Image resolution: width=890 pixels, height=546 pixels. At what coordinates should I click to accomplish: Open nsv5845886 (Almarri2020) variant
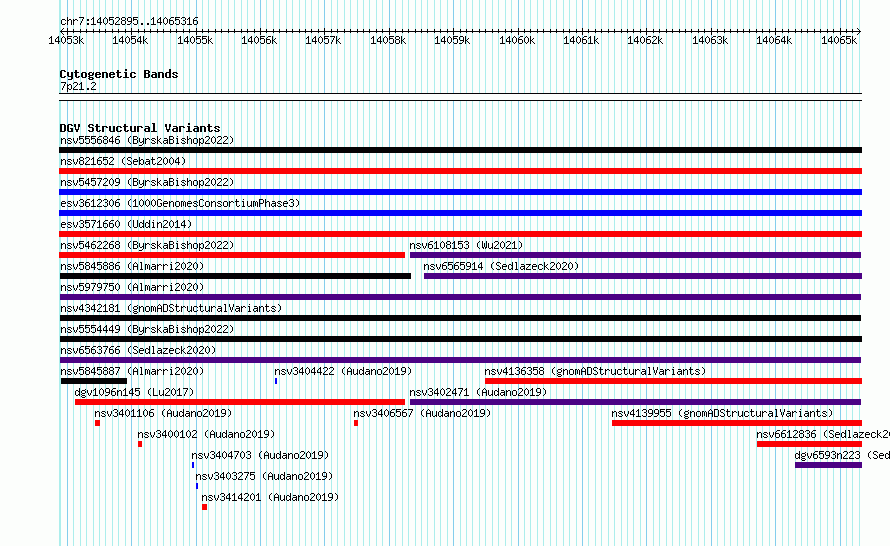tap(132, 266)
